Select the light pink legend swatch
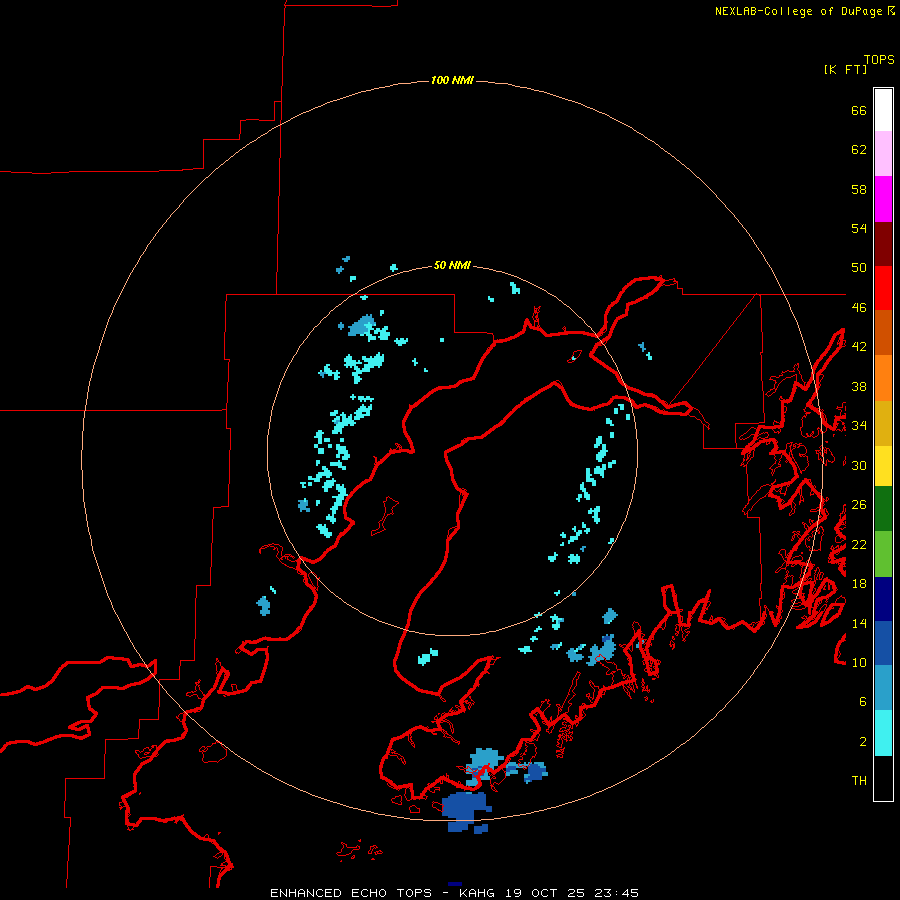The image size is (900, 900). [x=883, y=153]
